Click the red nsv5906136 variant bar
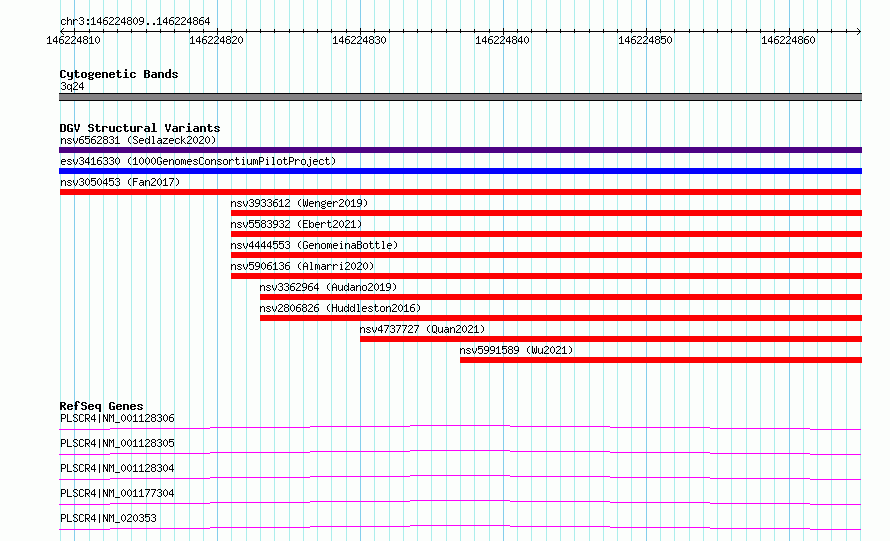Viewport: 890px width, 541px height. (546, 276)
